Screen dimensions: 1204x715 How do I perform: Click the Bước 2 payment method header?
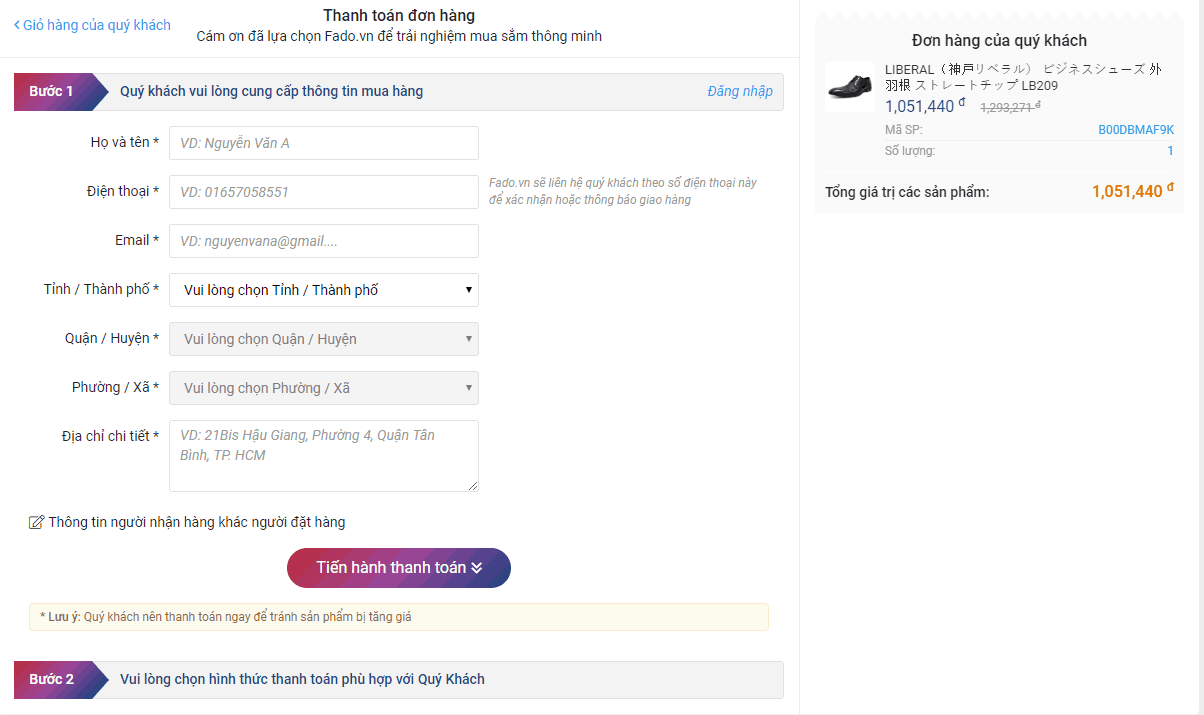(302, 679)
